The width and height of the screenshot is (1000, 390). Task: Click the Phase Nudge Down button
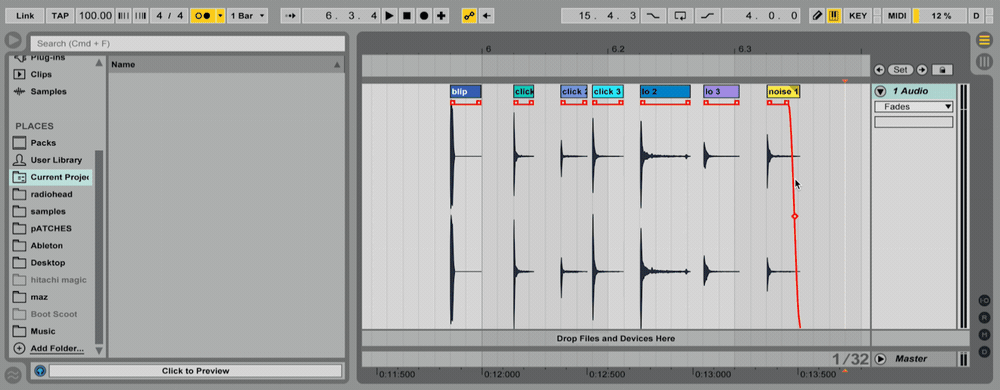[124, 16]
